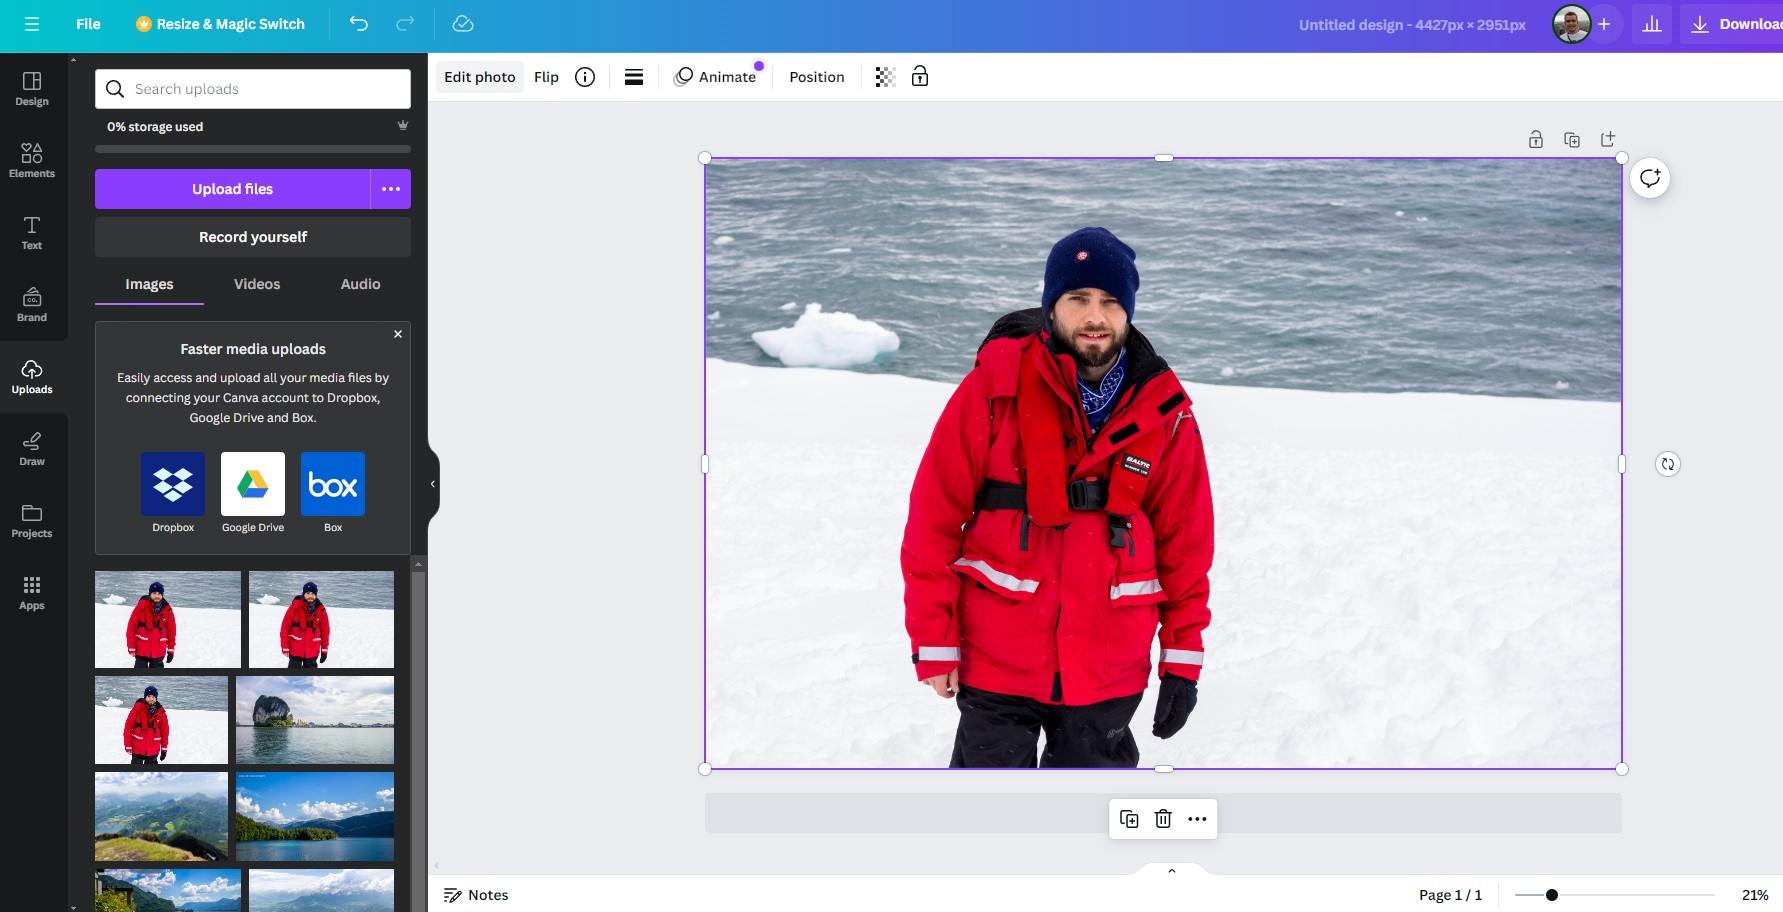
Task: Check cloud save status icon
Action: pyautogui.click(x=463, y=24)
